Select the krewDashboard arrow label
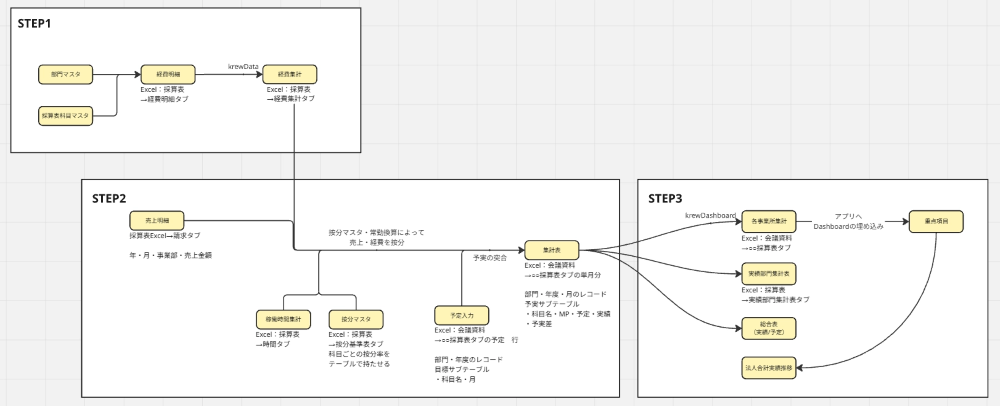The width and height of the screenshot is (1000, 406). click(x=711, y=215)
